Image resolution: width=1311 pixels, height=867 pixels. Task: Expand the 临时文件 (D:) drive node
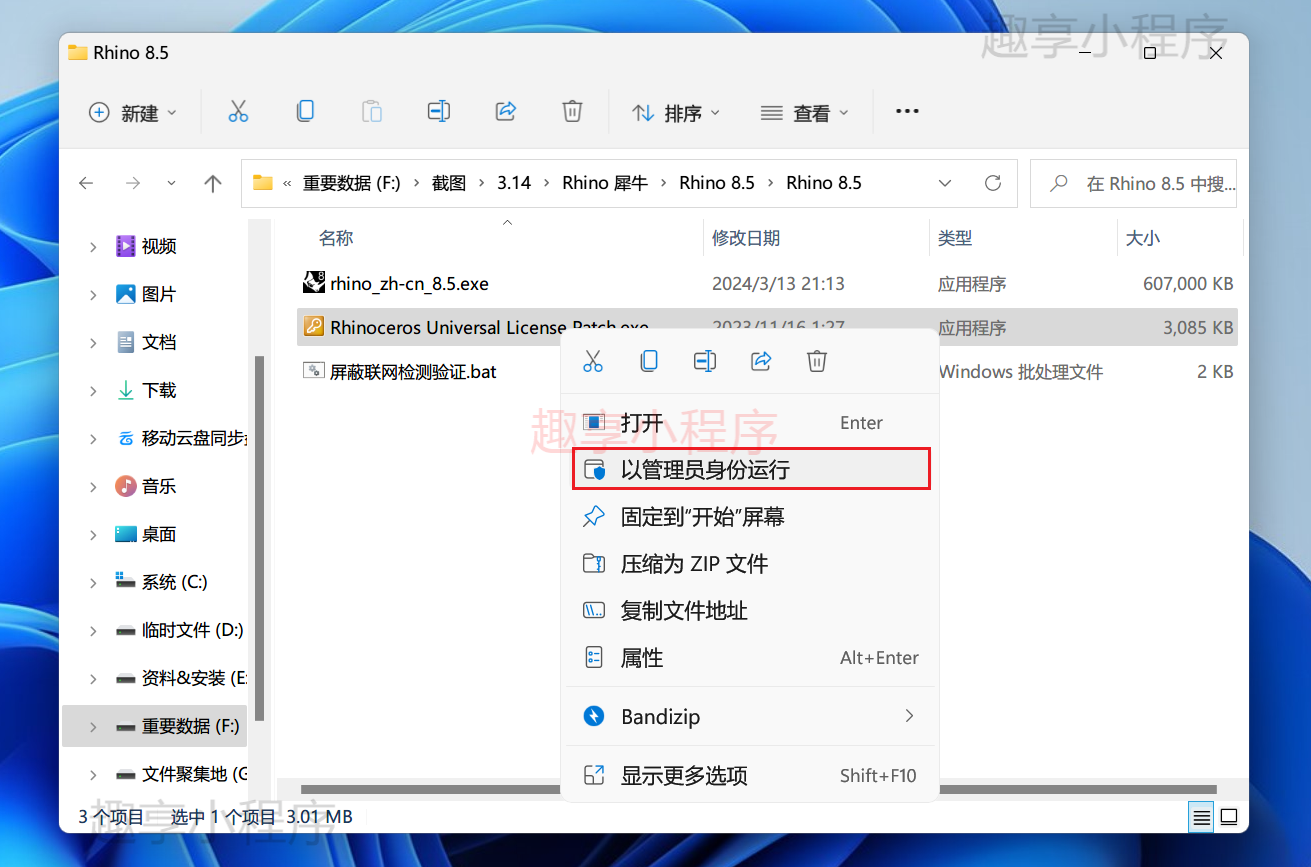pyautogui.click(x=93, y=630)
